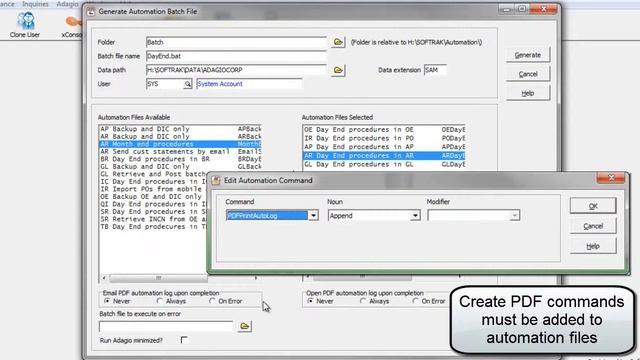Select 'TB Day End prodecures' row

click(x=153, y=227)
